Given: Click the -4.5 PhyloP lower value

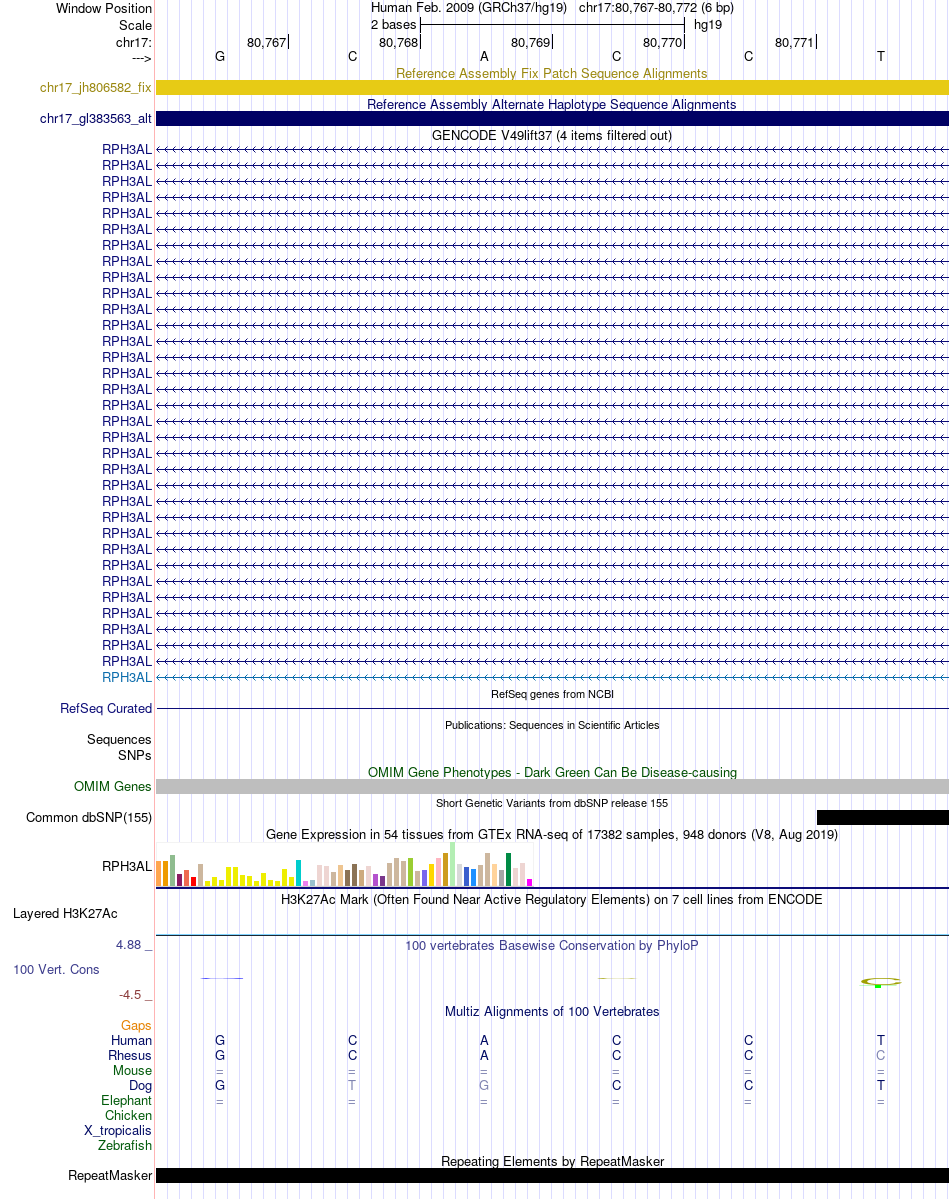Looking at the screenshot, I should (x=130, y=995).
